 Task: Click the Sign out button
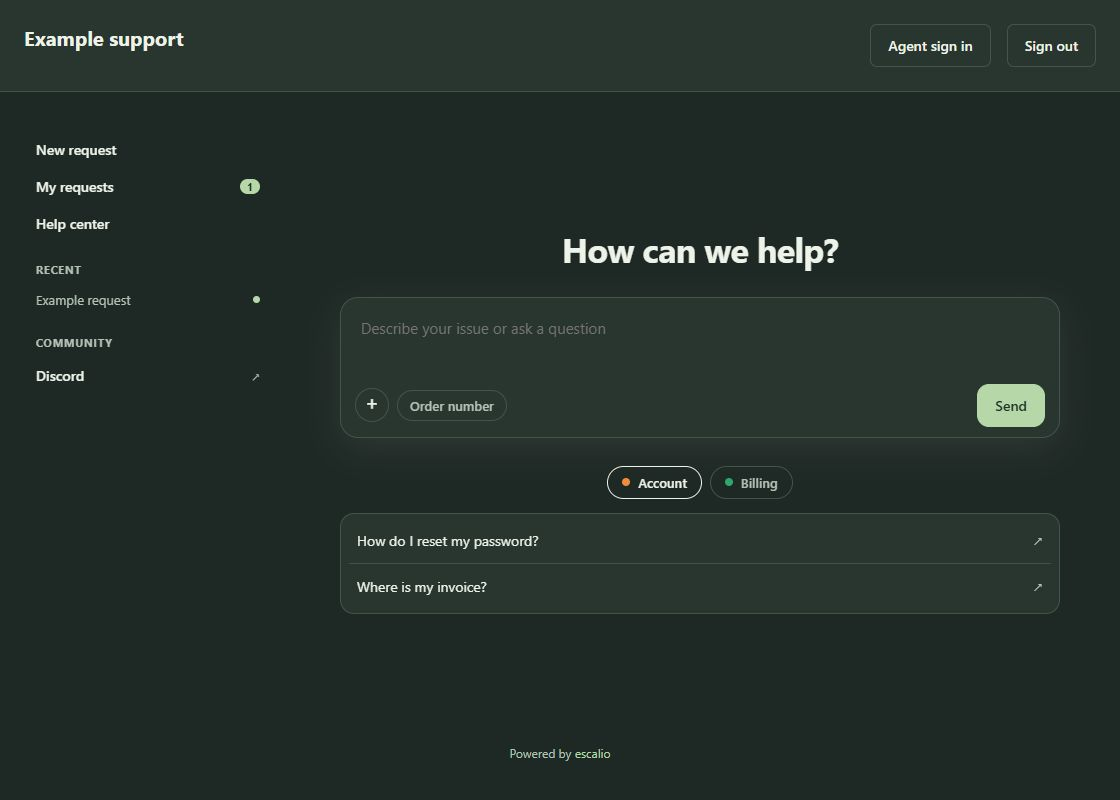tap(1051, 46)
